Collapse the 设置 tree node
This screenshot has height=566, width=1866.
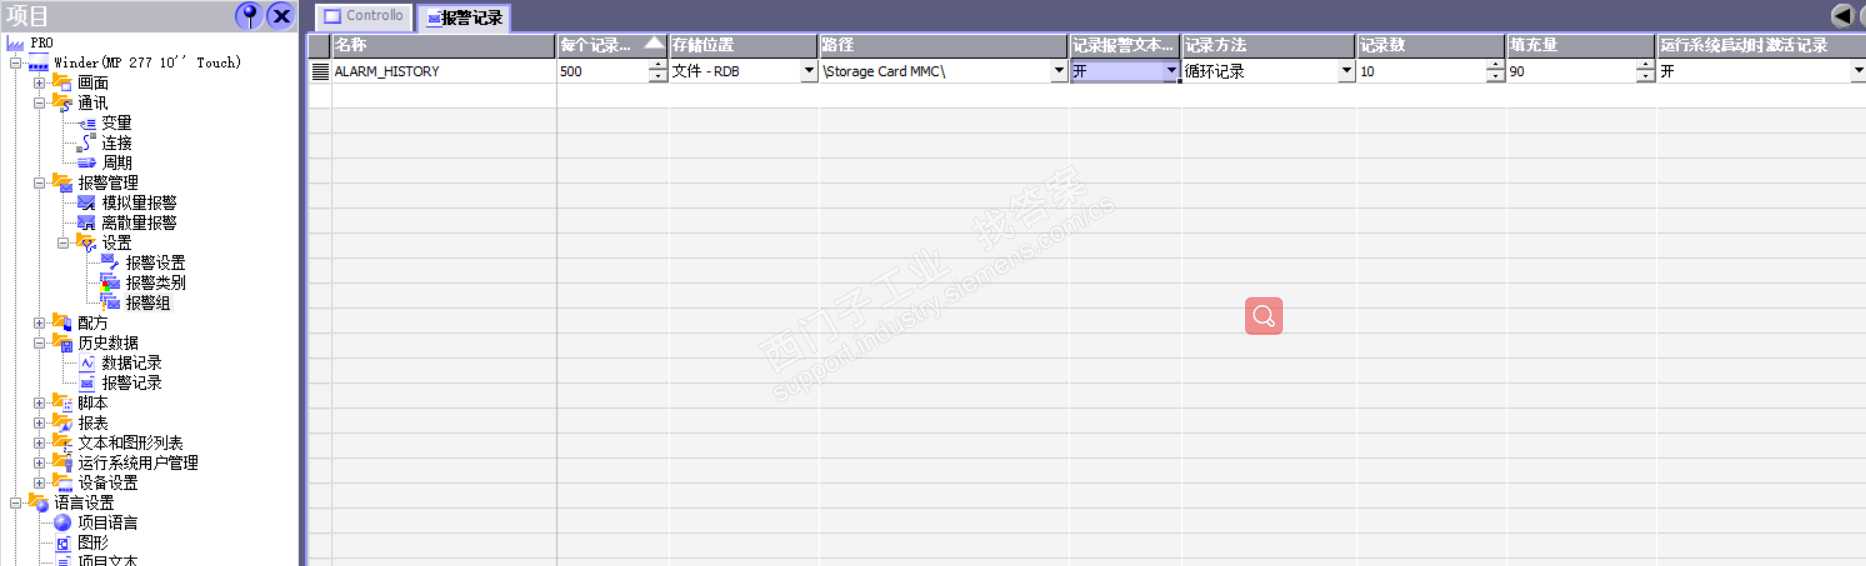pos(63,243)
